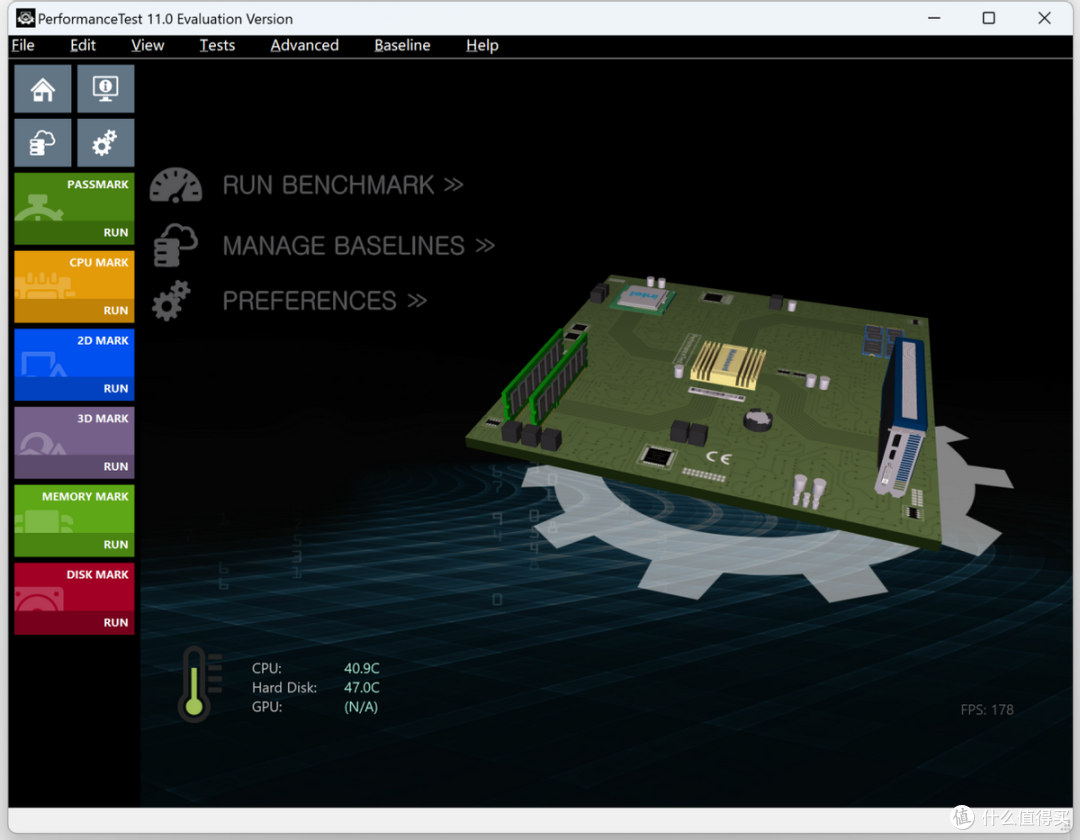Run the Memory Mark test
Viewport: 1080px width, 840px height.
click(x=74, y=545)
